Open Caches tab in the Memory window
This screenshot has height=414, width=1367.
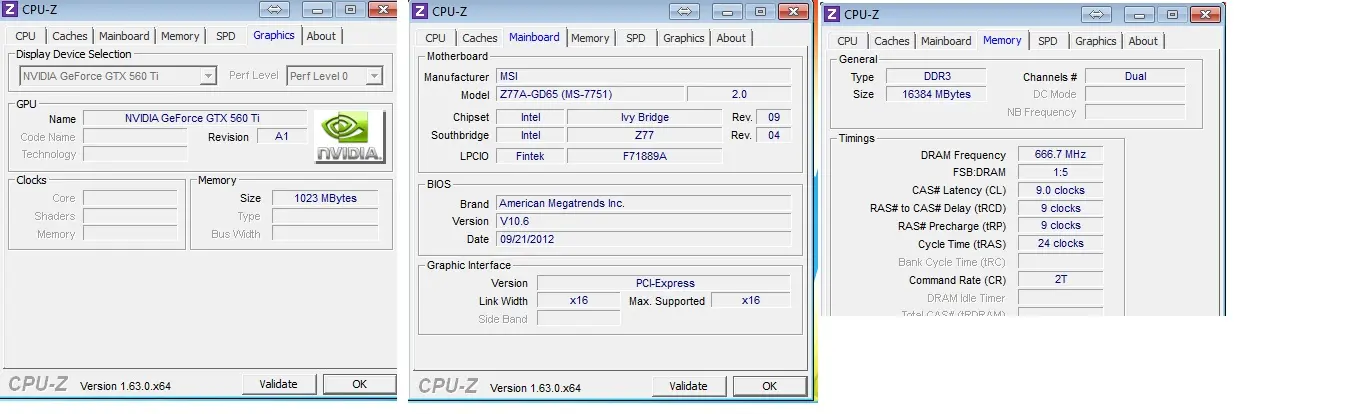click(892, 41)
